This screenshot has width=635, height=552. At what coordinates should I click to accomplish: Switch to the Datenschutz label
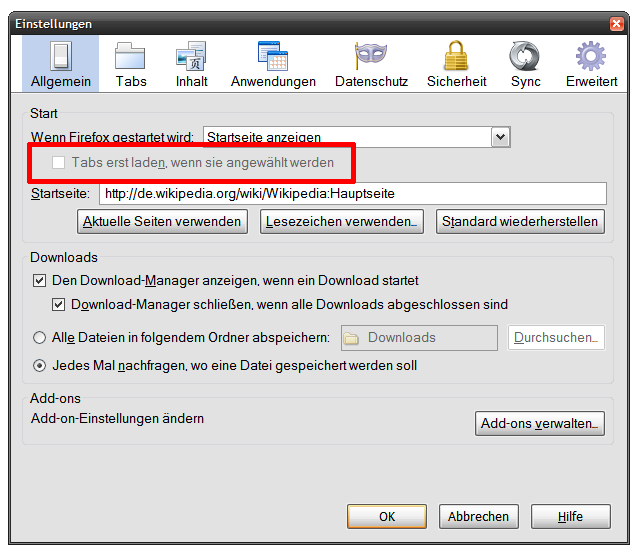(371, 81)
